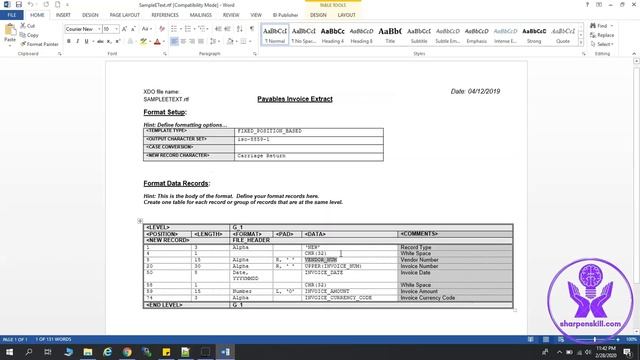Open the Borders dropdown
640x360 pixels.
point(250,41)
